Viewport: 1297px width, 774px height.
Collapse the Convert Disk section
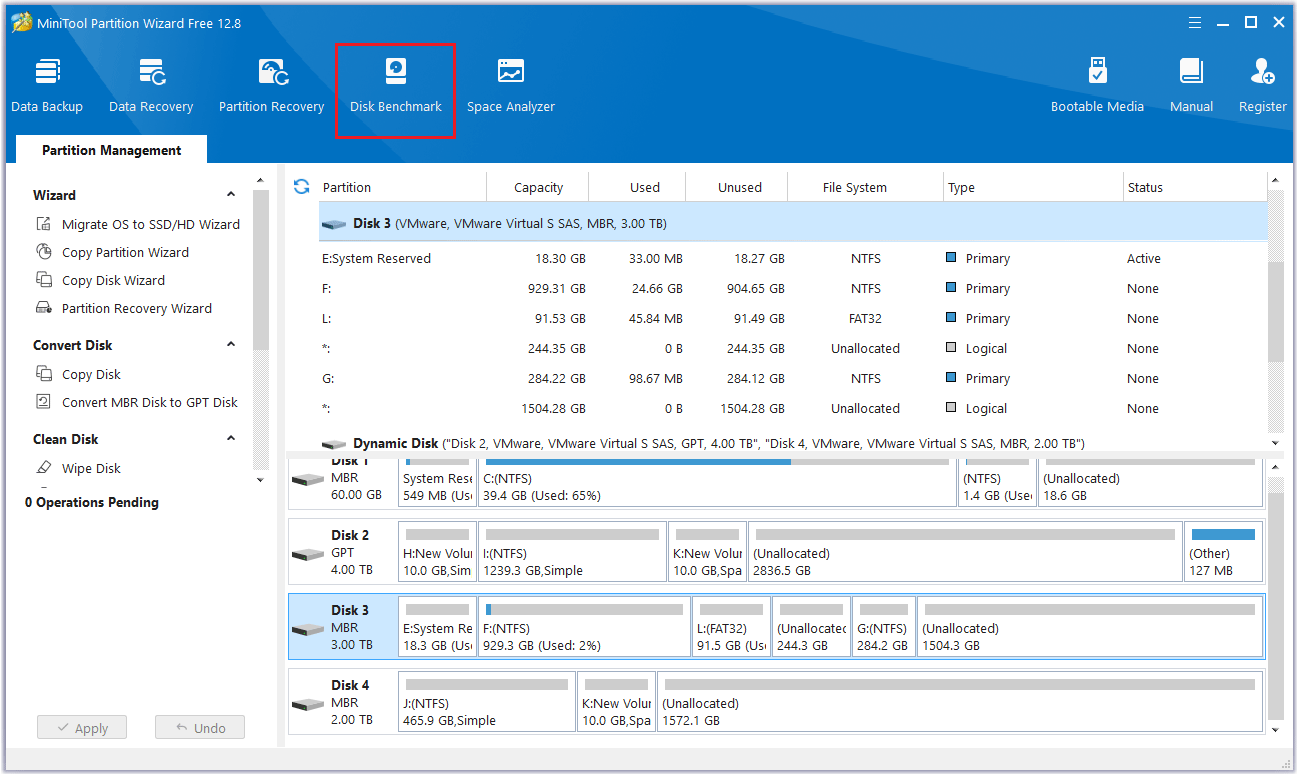231,345
